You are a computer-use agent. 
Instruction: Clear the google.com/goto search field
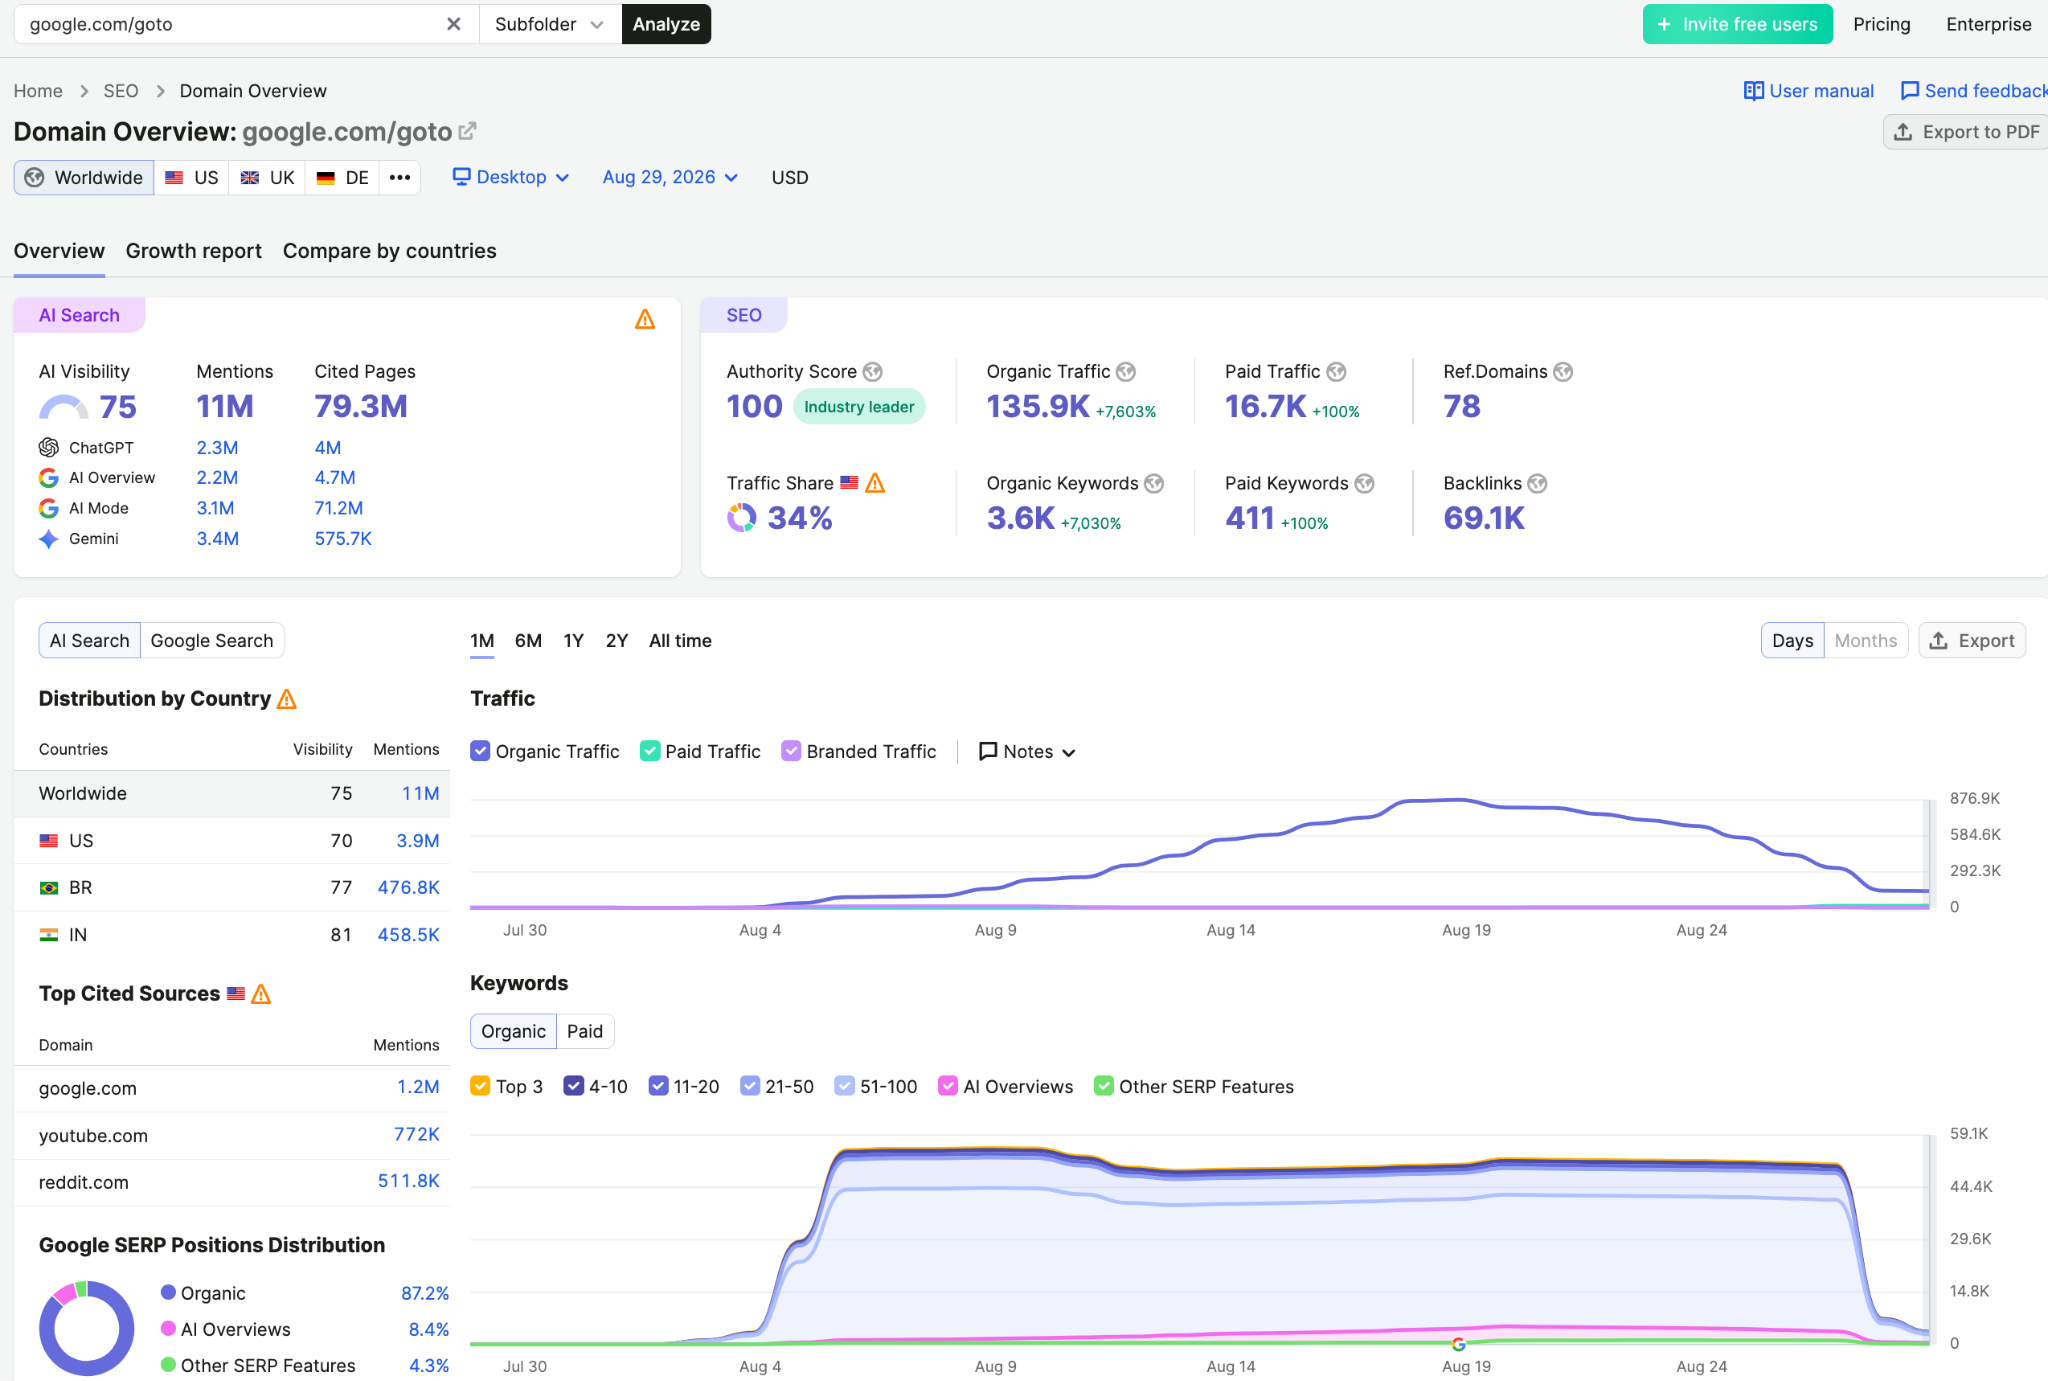[x=453, y=24]
